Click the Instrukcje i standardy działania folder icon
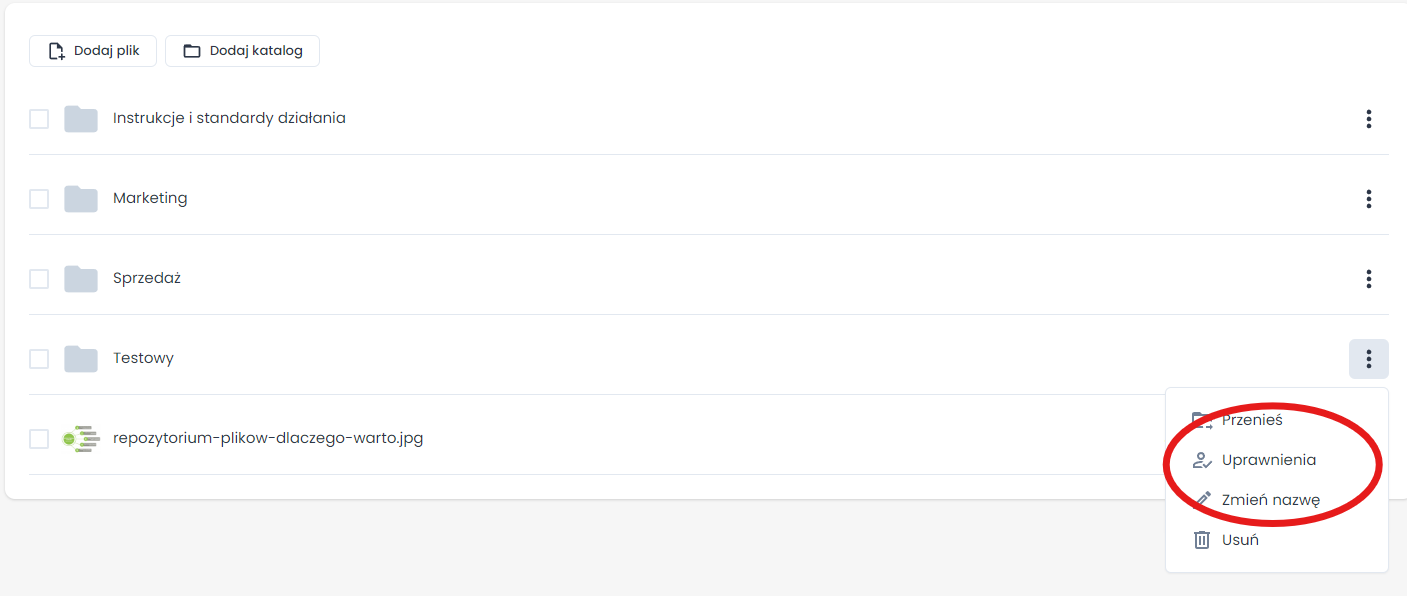Image resolution: width=1407 pixels, height=596 pixels. tap(81, 119)
